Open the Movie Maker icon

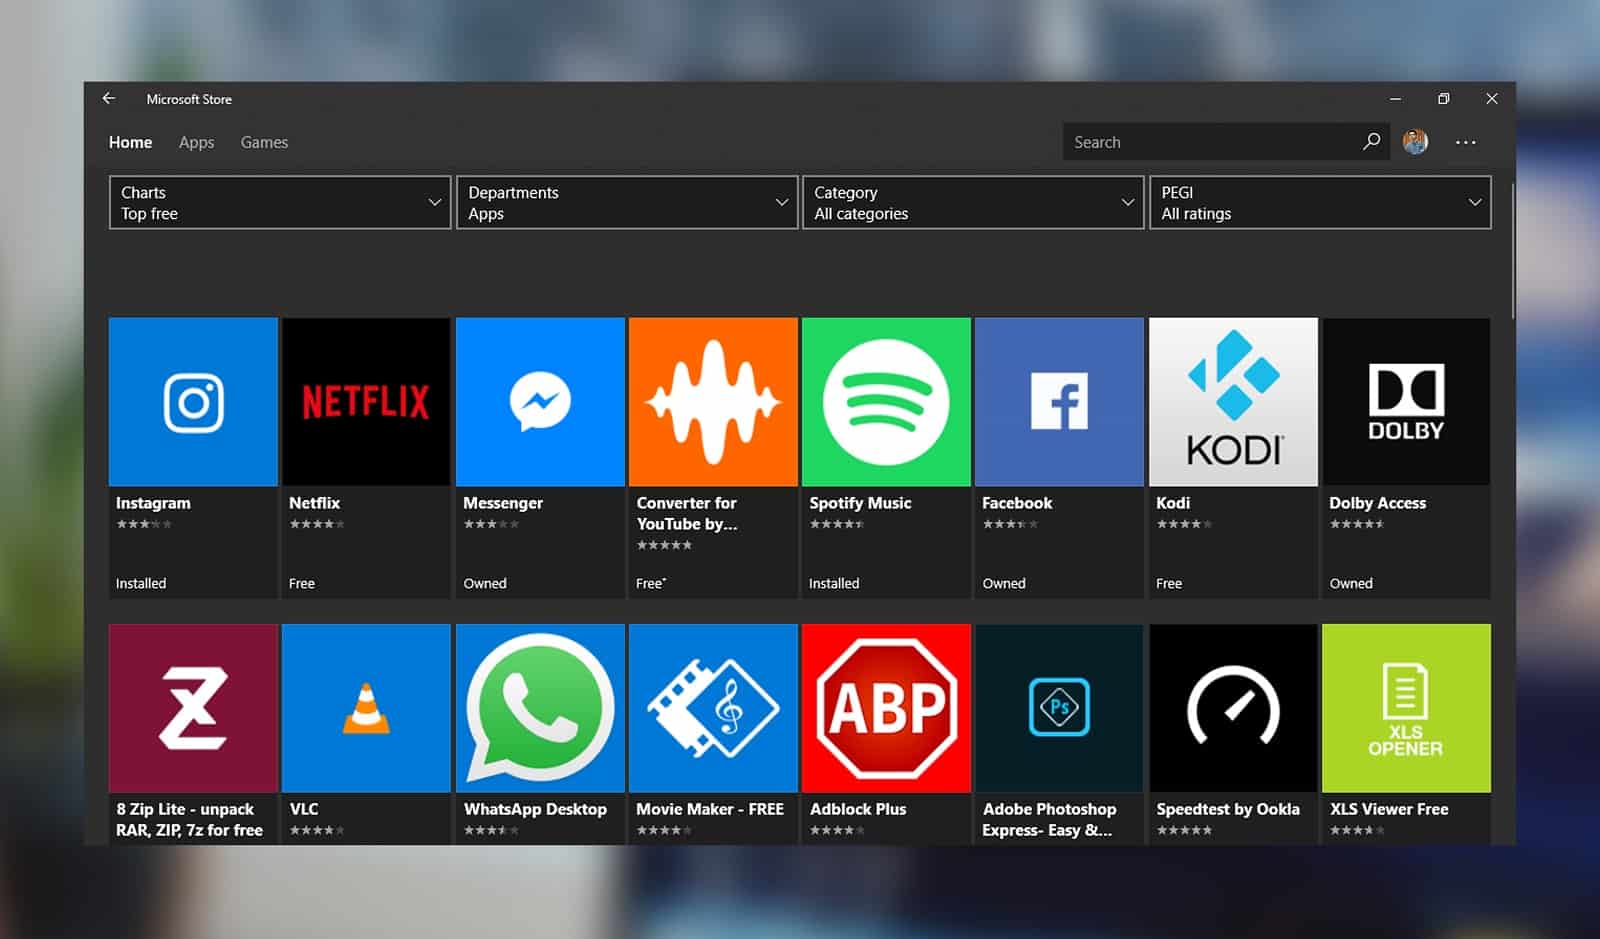(x=713, y=708)
